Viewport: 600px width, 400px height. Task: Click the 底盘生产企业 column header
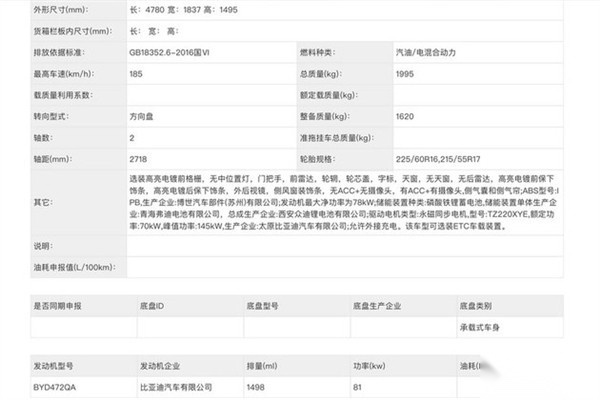click(377, 306)
